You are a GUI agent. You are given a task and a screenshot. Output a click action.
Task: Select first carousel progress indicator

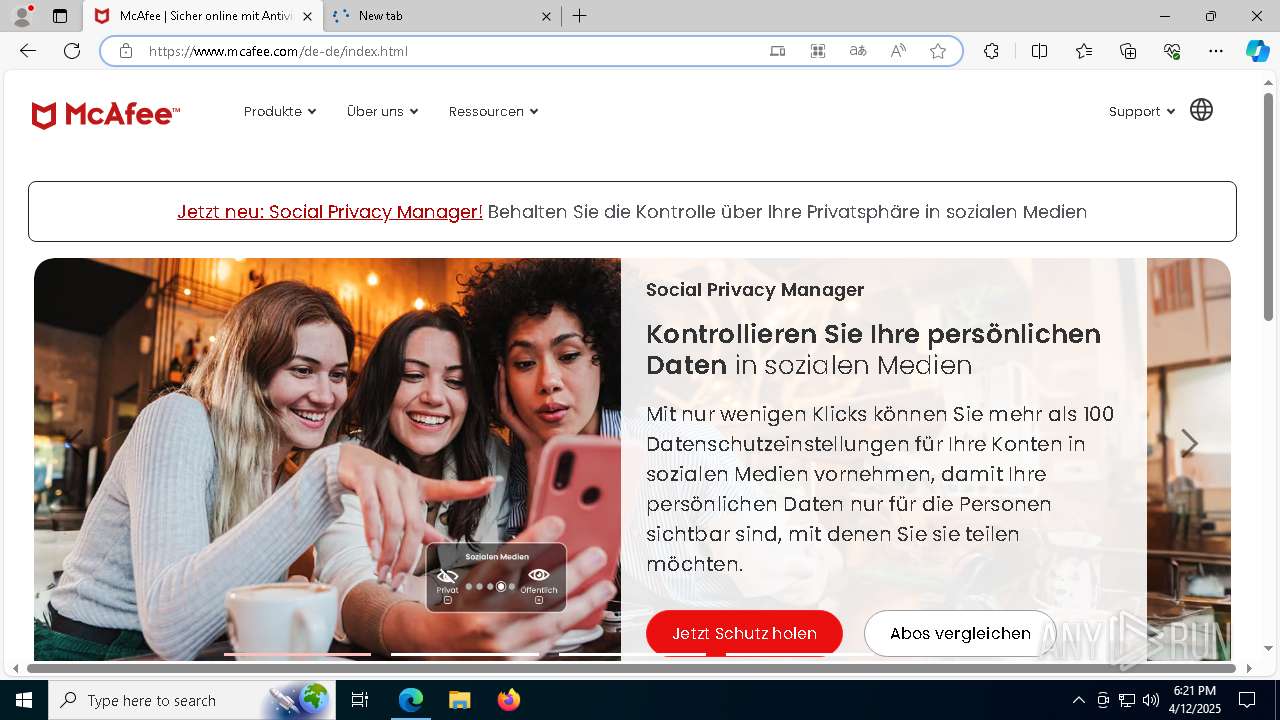coord(297,655)
